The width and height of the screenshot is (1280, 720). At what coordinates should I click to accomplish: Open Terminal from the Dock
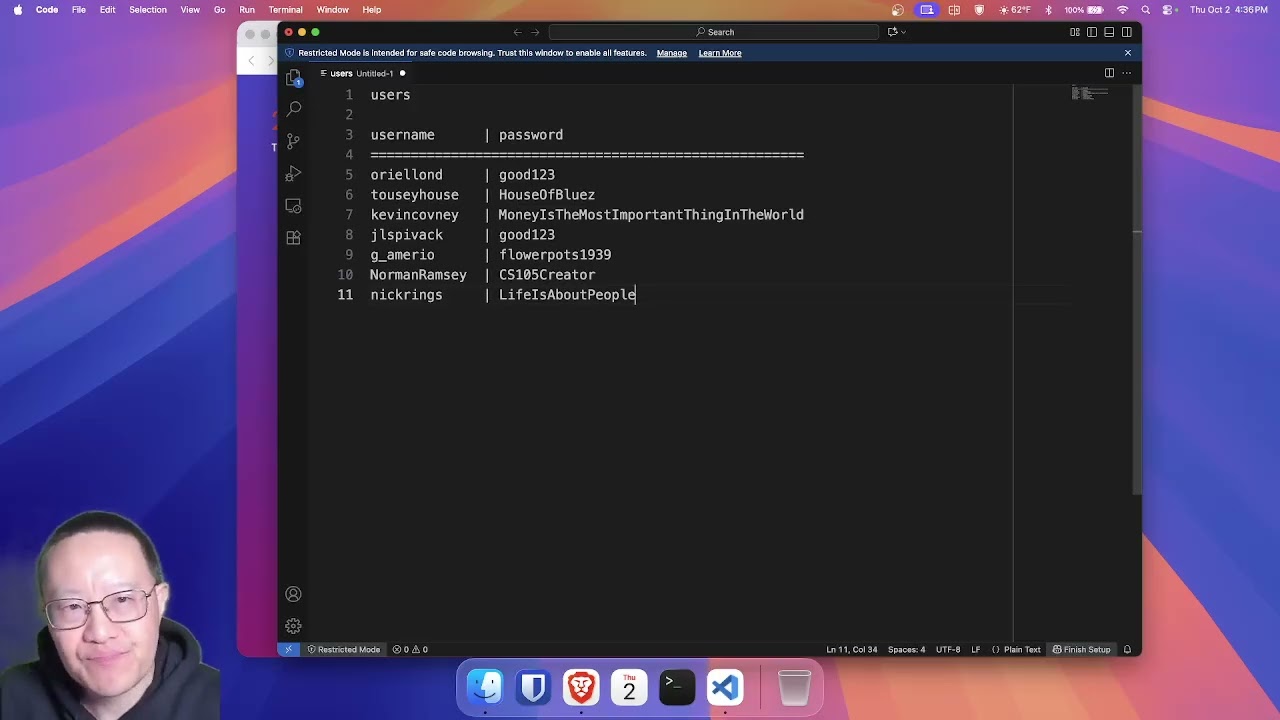coord(677,687)
